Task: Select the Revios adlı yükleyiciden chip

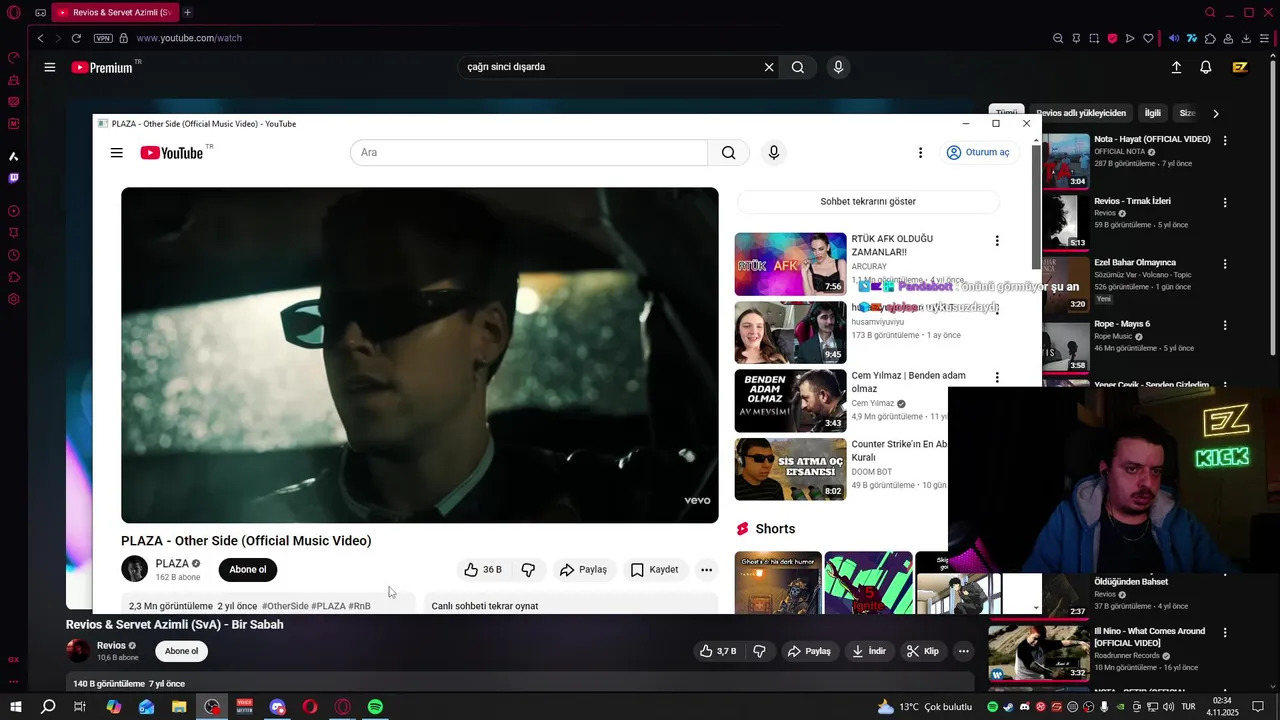Action: tap(1081, 113)
